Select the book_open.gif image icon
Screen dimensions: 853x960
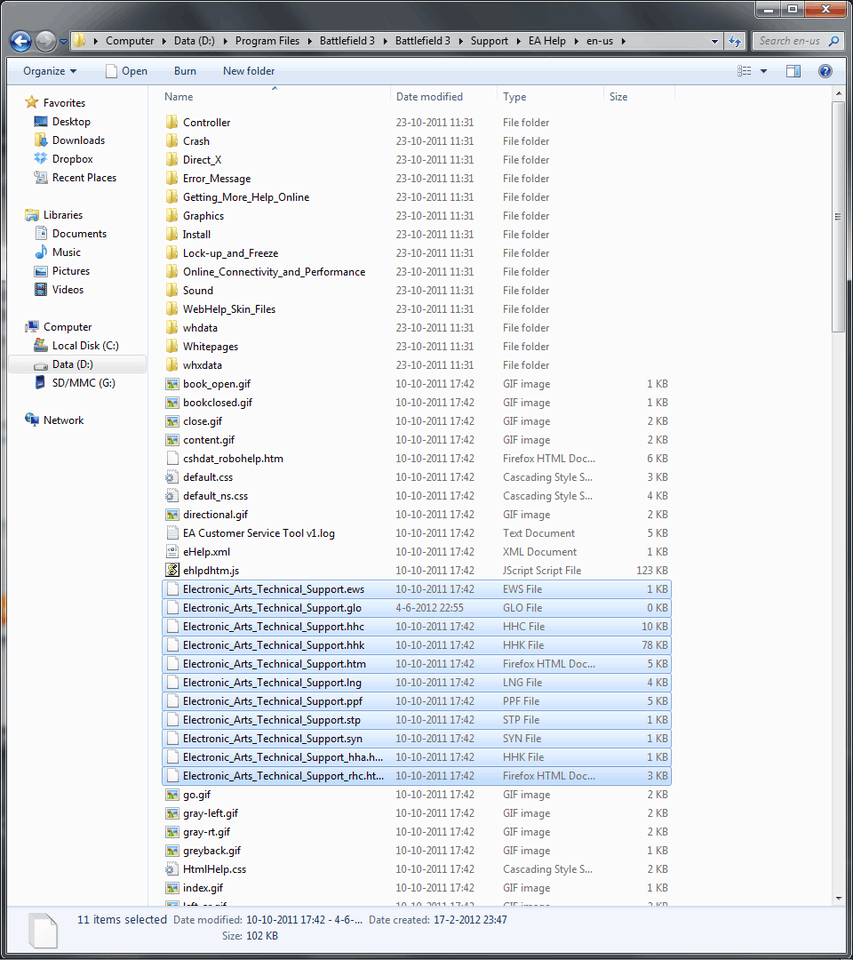tap(172, 383)
